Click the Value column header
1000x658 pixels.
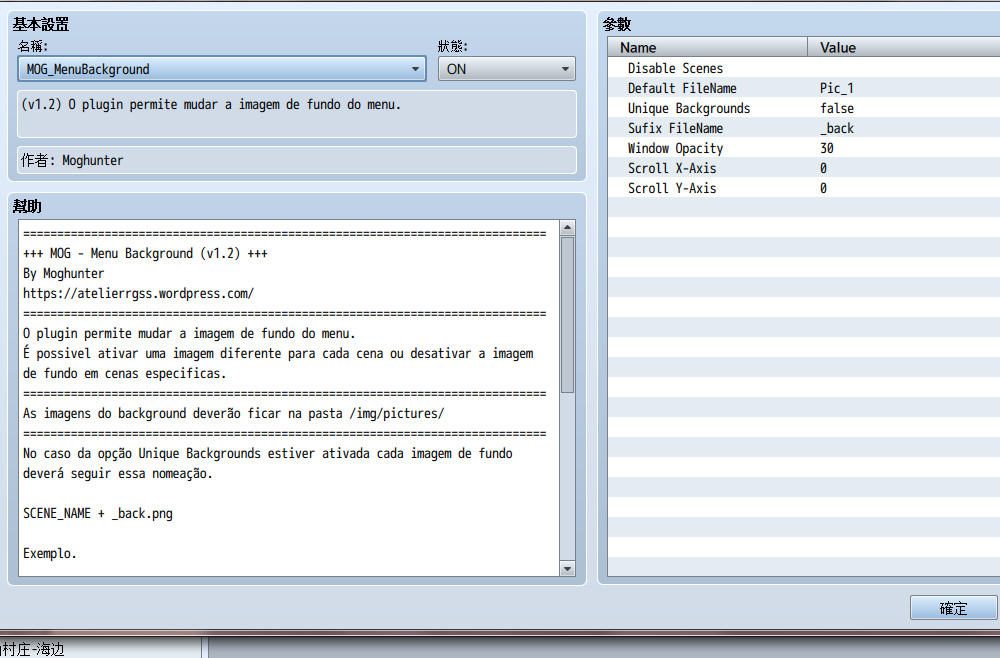[x=904, y=47]
